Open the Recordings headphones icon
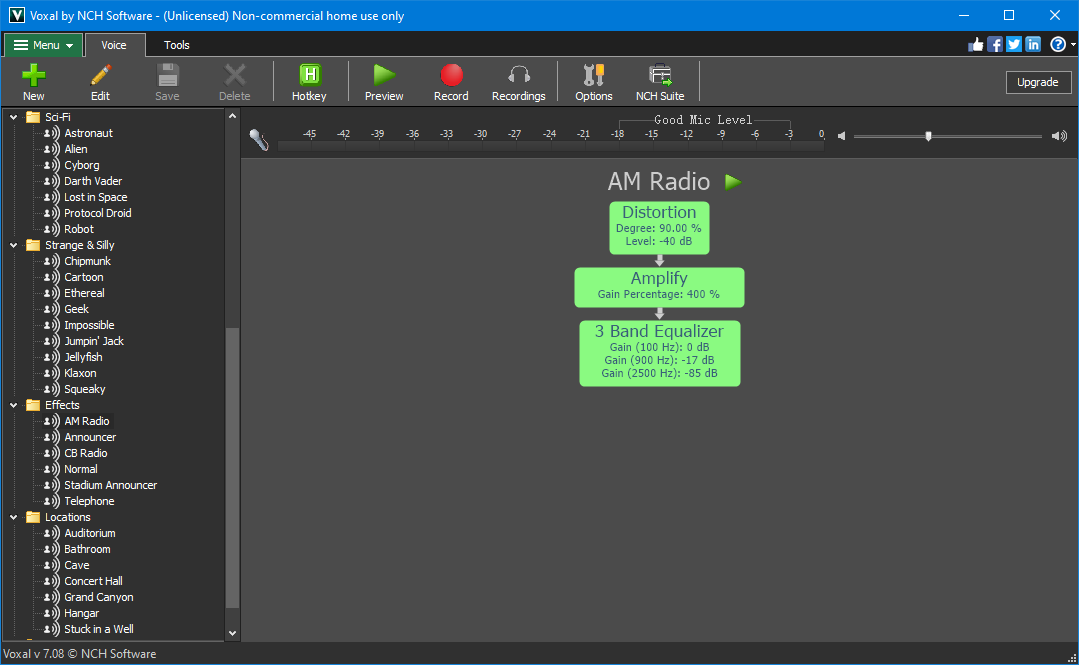 (519, 75)
